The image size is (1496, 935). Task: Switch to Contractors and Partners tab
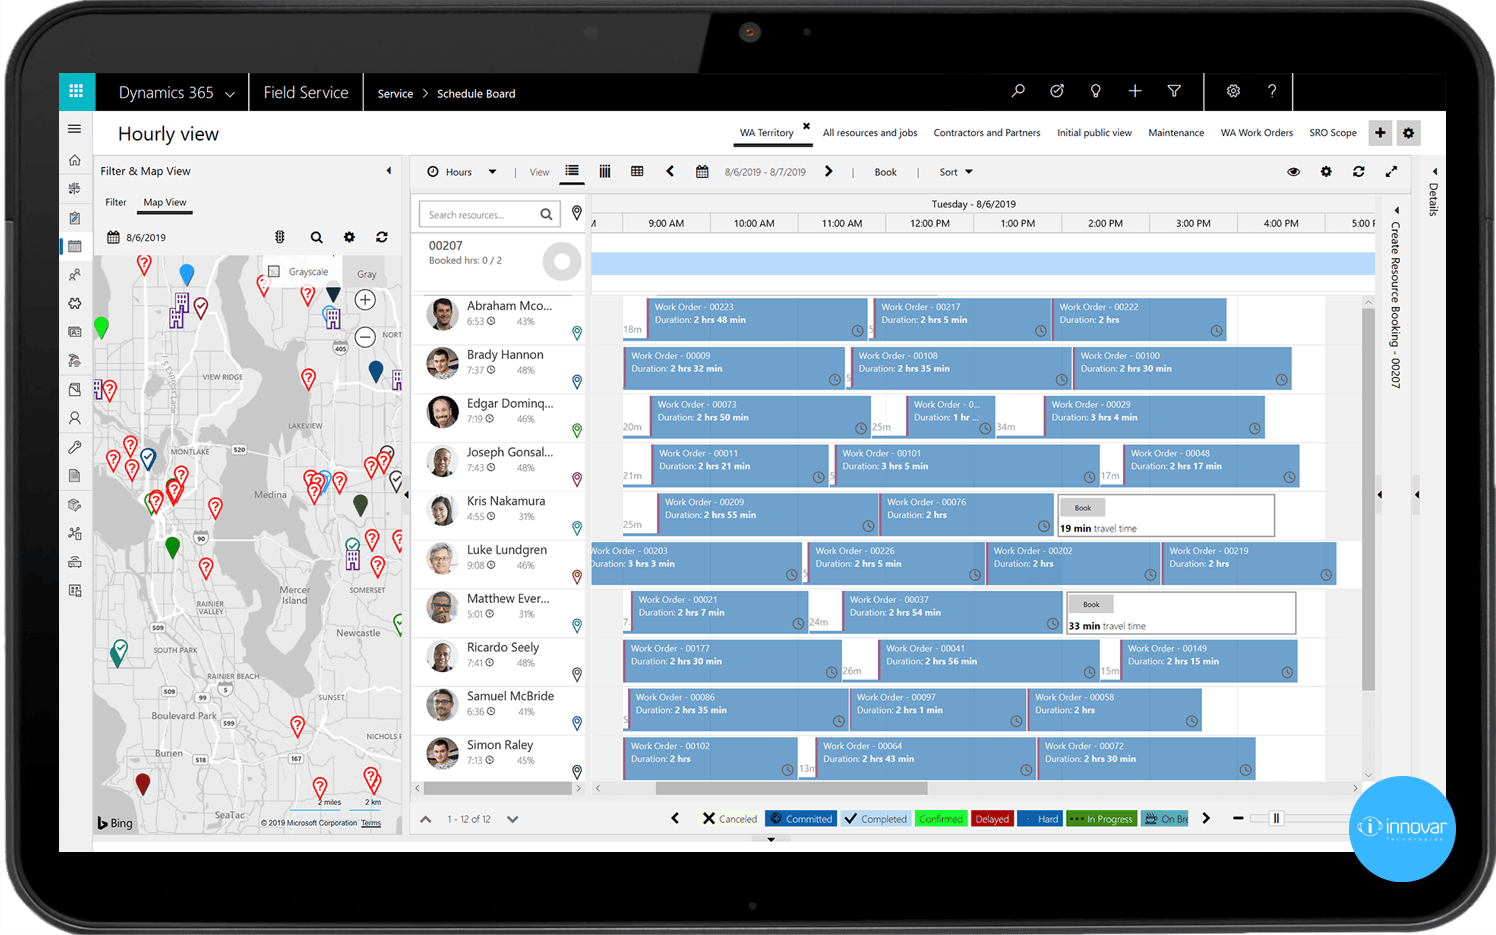point(986,132)
